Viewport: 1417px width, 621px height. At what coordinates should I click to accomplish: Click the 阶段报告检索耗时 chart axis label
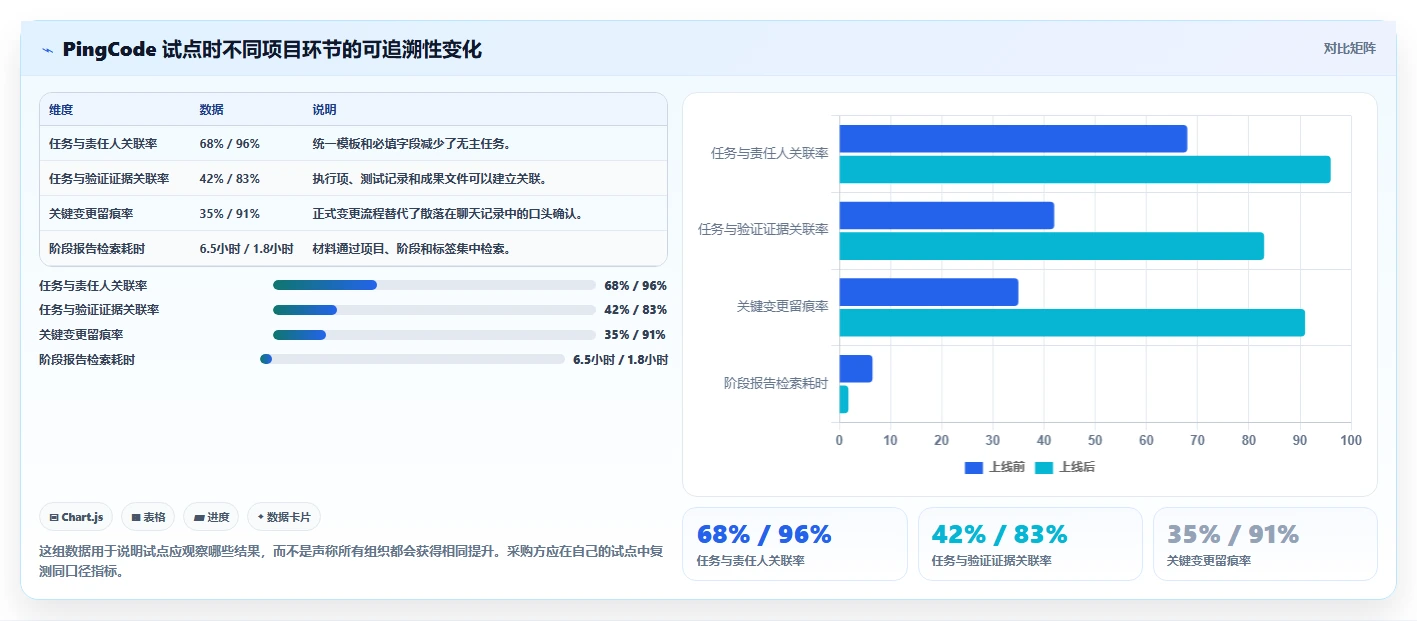776,383
